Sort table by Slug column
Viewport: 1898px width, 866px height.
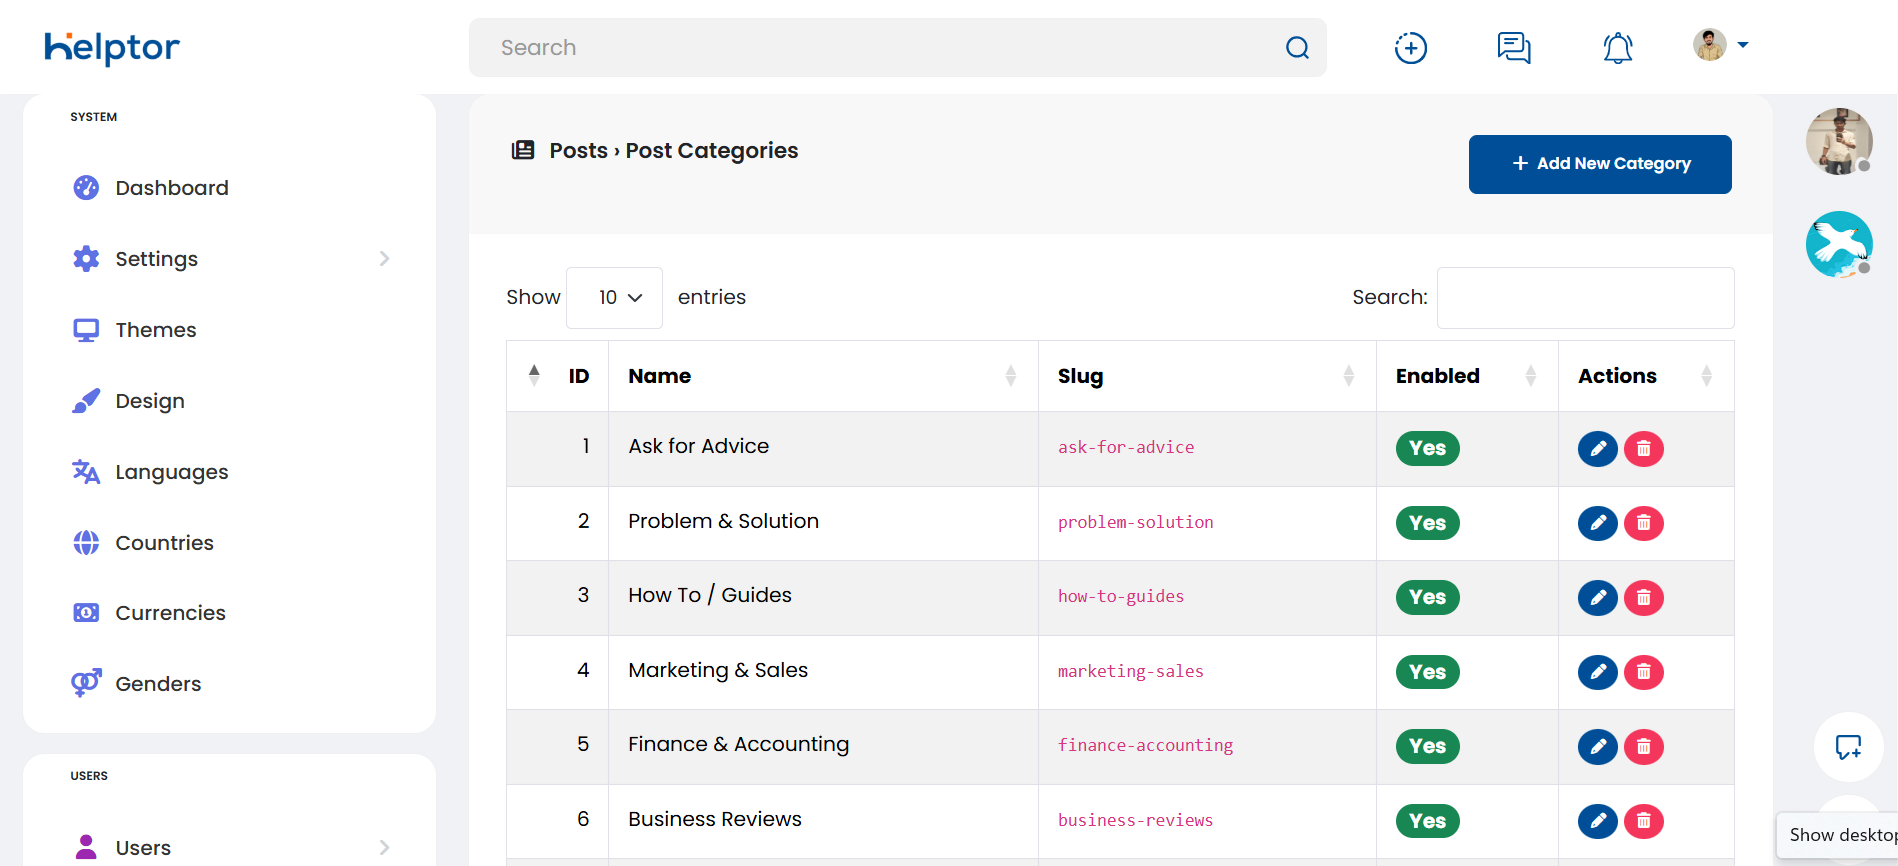(1207, 376)
